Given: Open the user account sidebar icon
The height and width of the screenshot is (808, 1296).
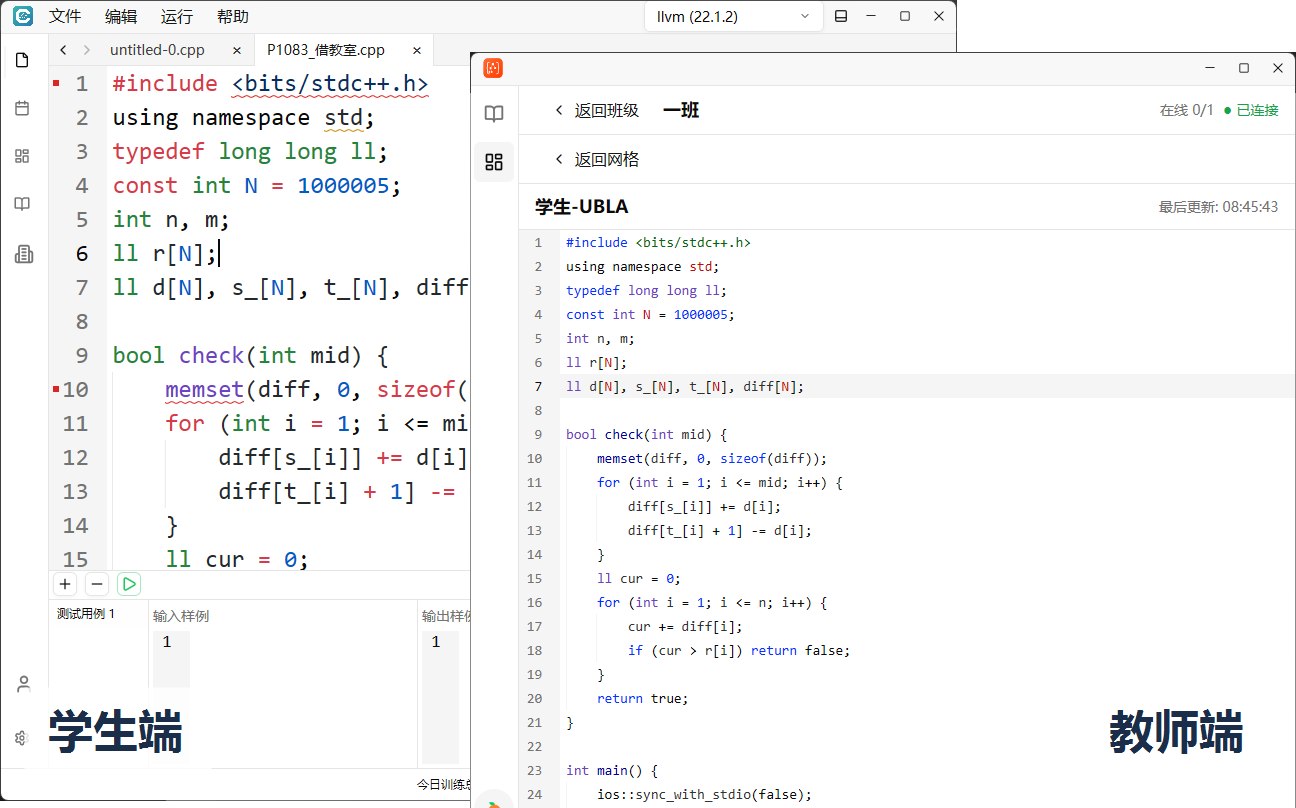Looking at the screenshot, I should (x=22, y=684).
